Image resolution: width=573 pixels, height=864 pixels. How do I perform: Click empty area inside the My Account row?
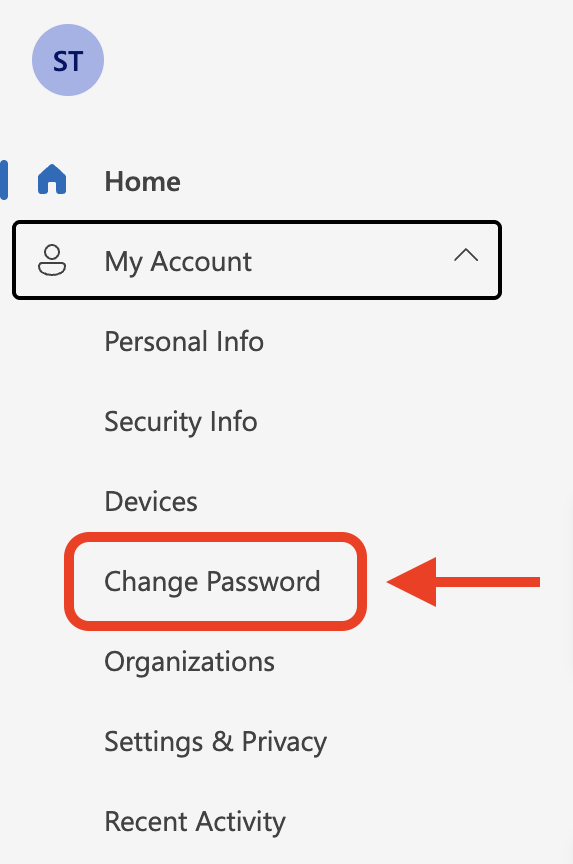353,261
